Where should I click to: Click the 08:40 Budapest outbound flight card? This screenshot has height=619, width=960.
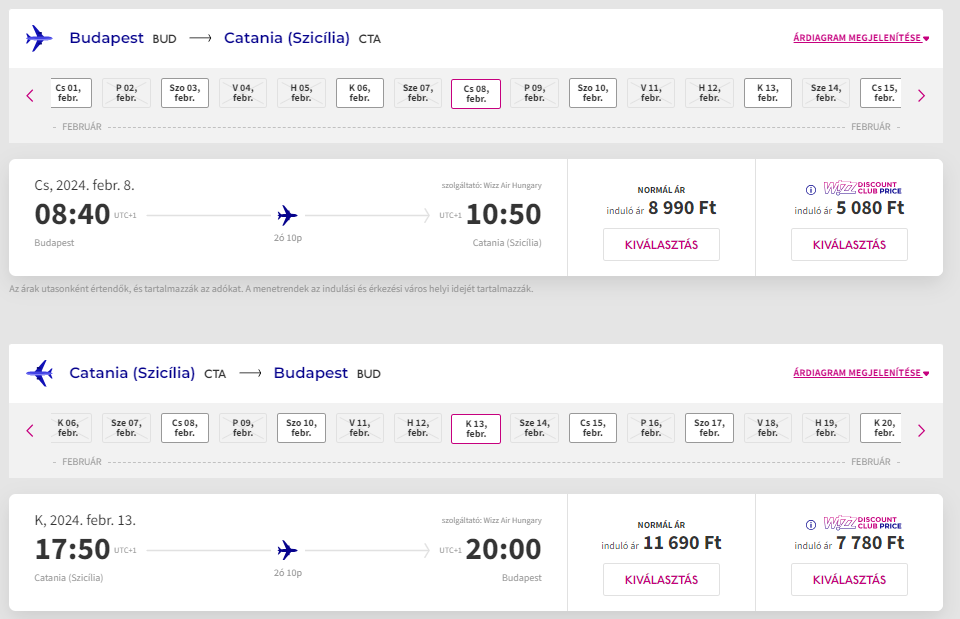coord(287,216)
